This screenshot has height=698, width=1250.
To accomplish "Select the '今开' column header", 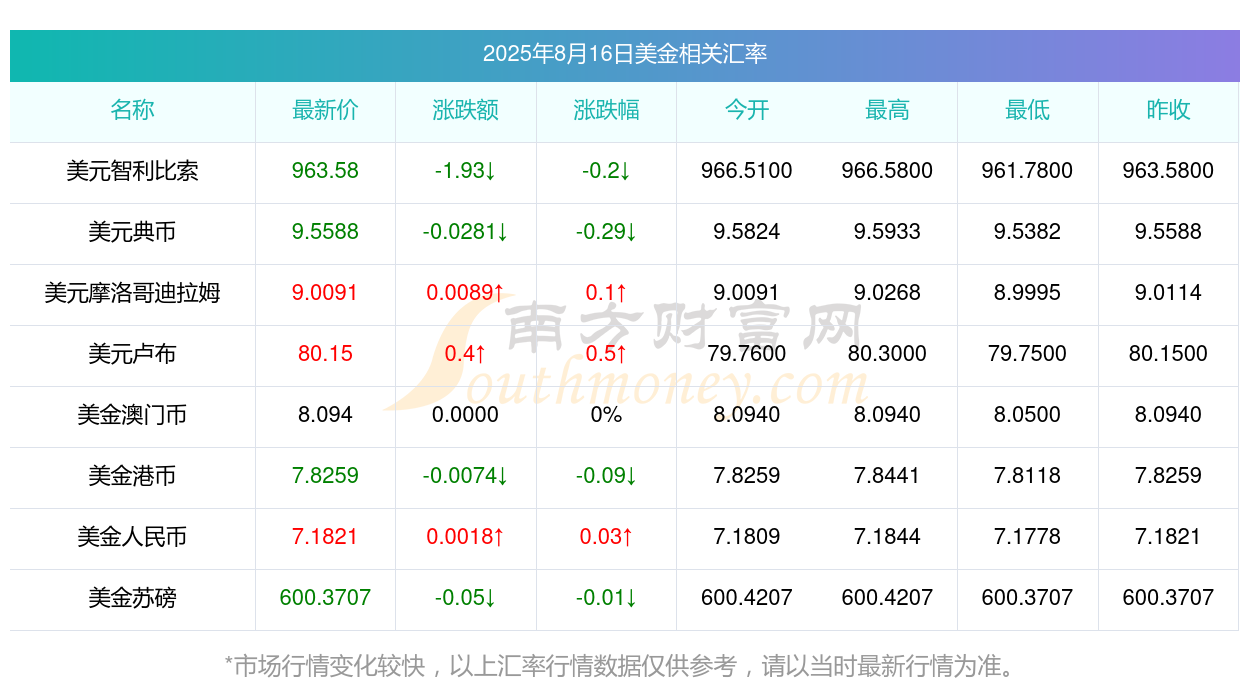I will (x=747, y=110).
